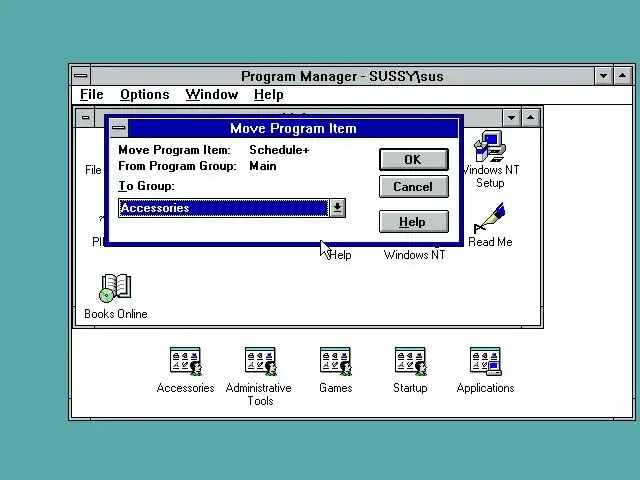640x480 pixels.
Task: Click the Schedule+ item name text
Action: click(279, 150)
